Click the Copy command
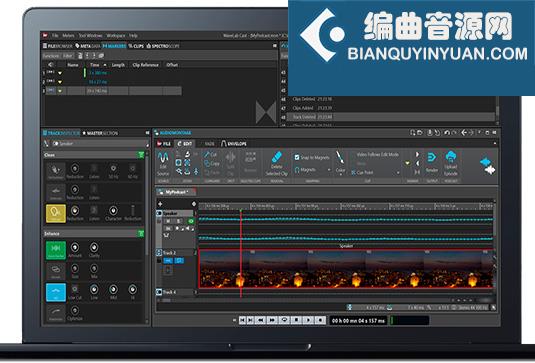This screenshot has width=535, height=363. 212,163
